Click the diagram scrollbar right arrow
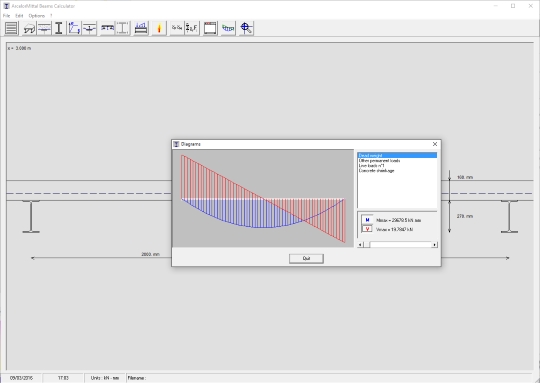Image resolution: width=540 pixels, height=383 pixels. (435, 245)
